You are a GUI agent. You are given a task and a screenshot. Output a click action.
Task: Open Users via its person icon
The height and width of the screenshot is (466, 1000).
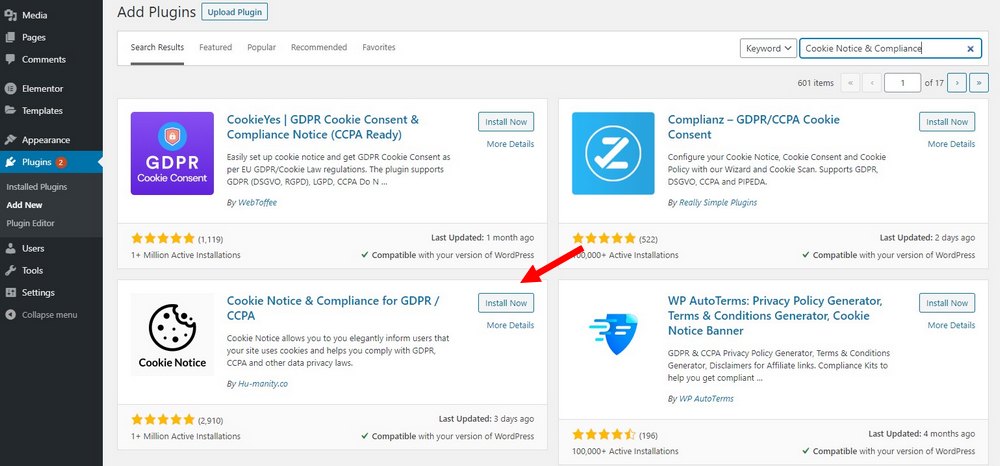(10, 248)
